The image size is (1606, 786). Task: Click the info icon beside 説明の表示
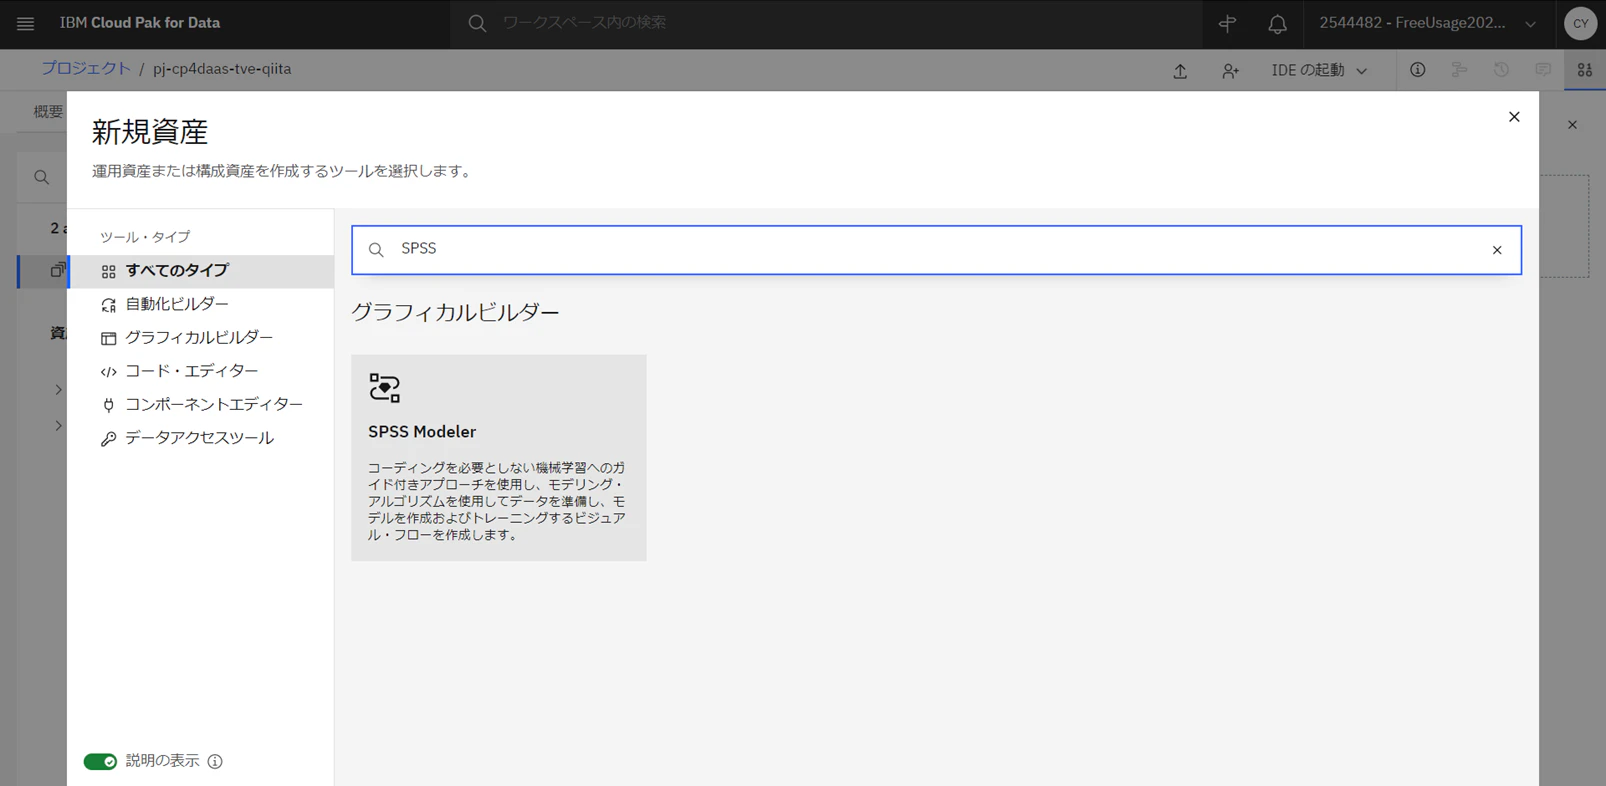pyautogui.click(x=215, y=762)
